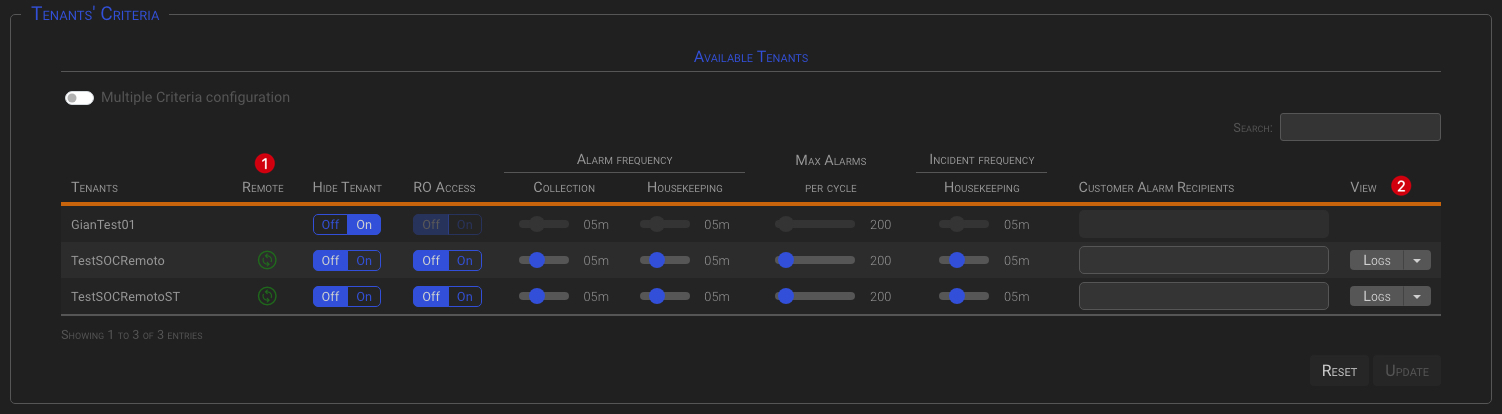Open Logs for TestSOCRemotoST

click(1376, 296)
